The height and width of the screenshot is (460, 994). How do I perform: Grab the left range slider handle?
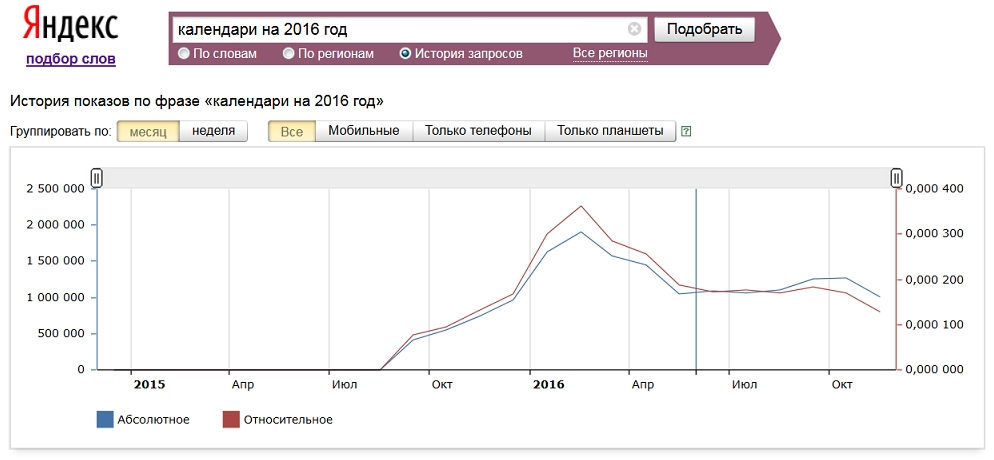pos(96,178)
